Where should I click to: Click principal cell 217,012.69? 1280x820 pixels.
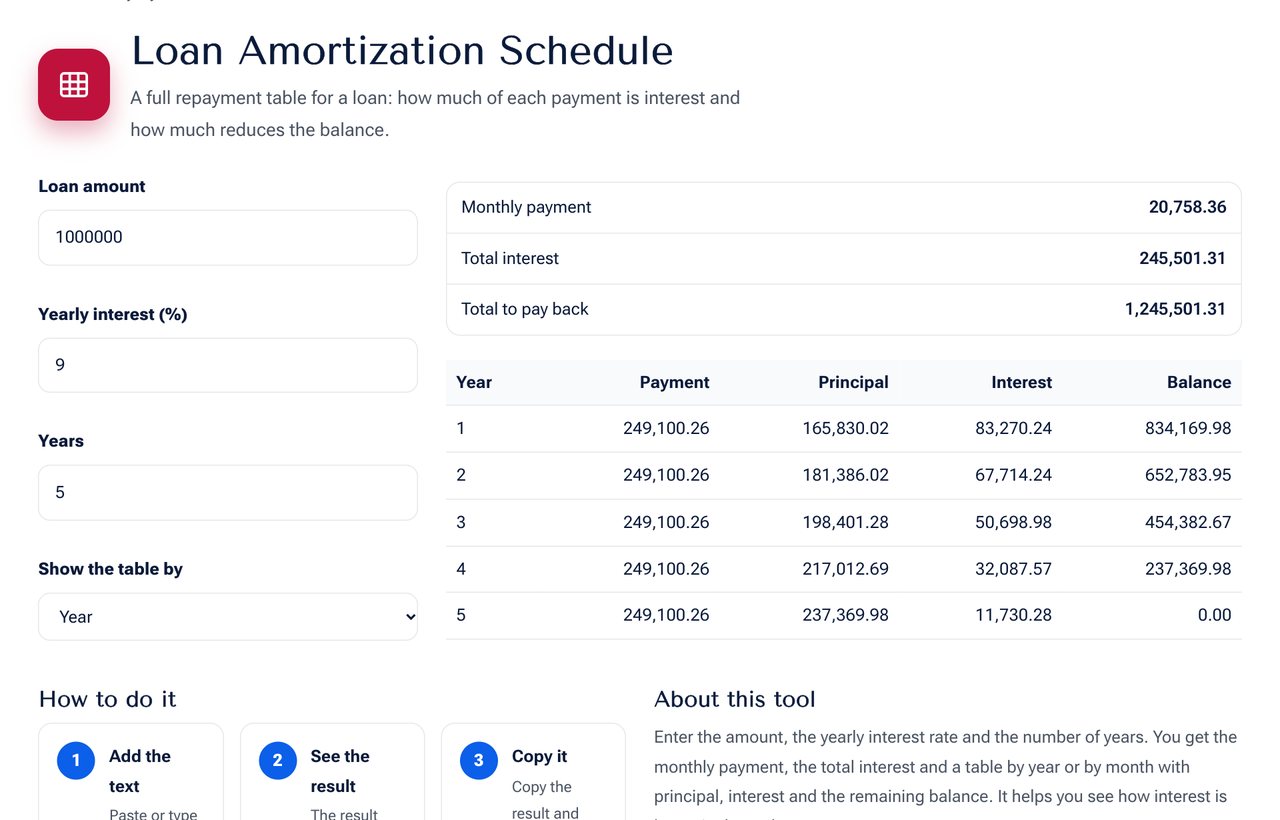tap(845, 569)
